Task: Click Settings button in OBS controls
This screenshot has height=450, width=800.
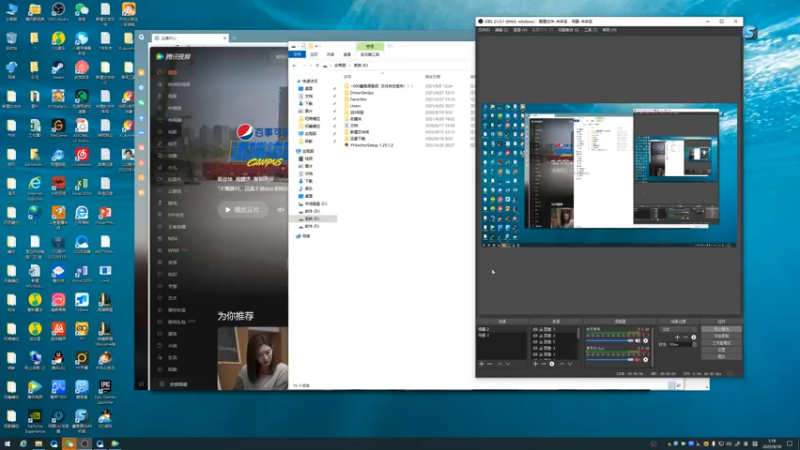Action: pos(721,350)
